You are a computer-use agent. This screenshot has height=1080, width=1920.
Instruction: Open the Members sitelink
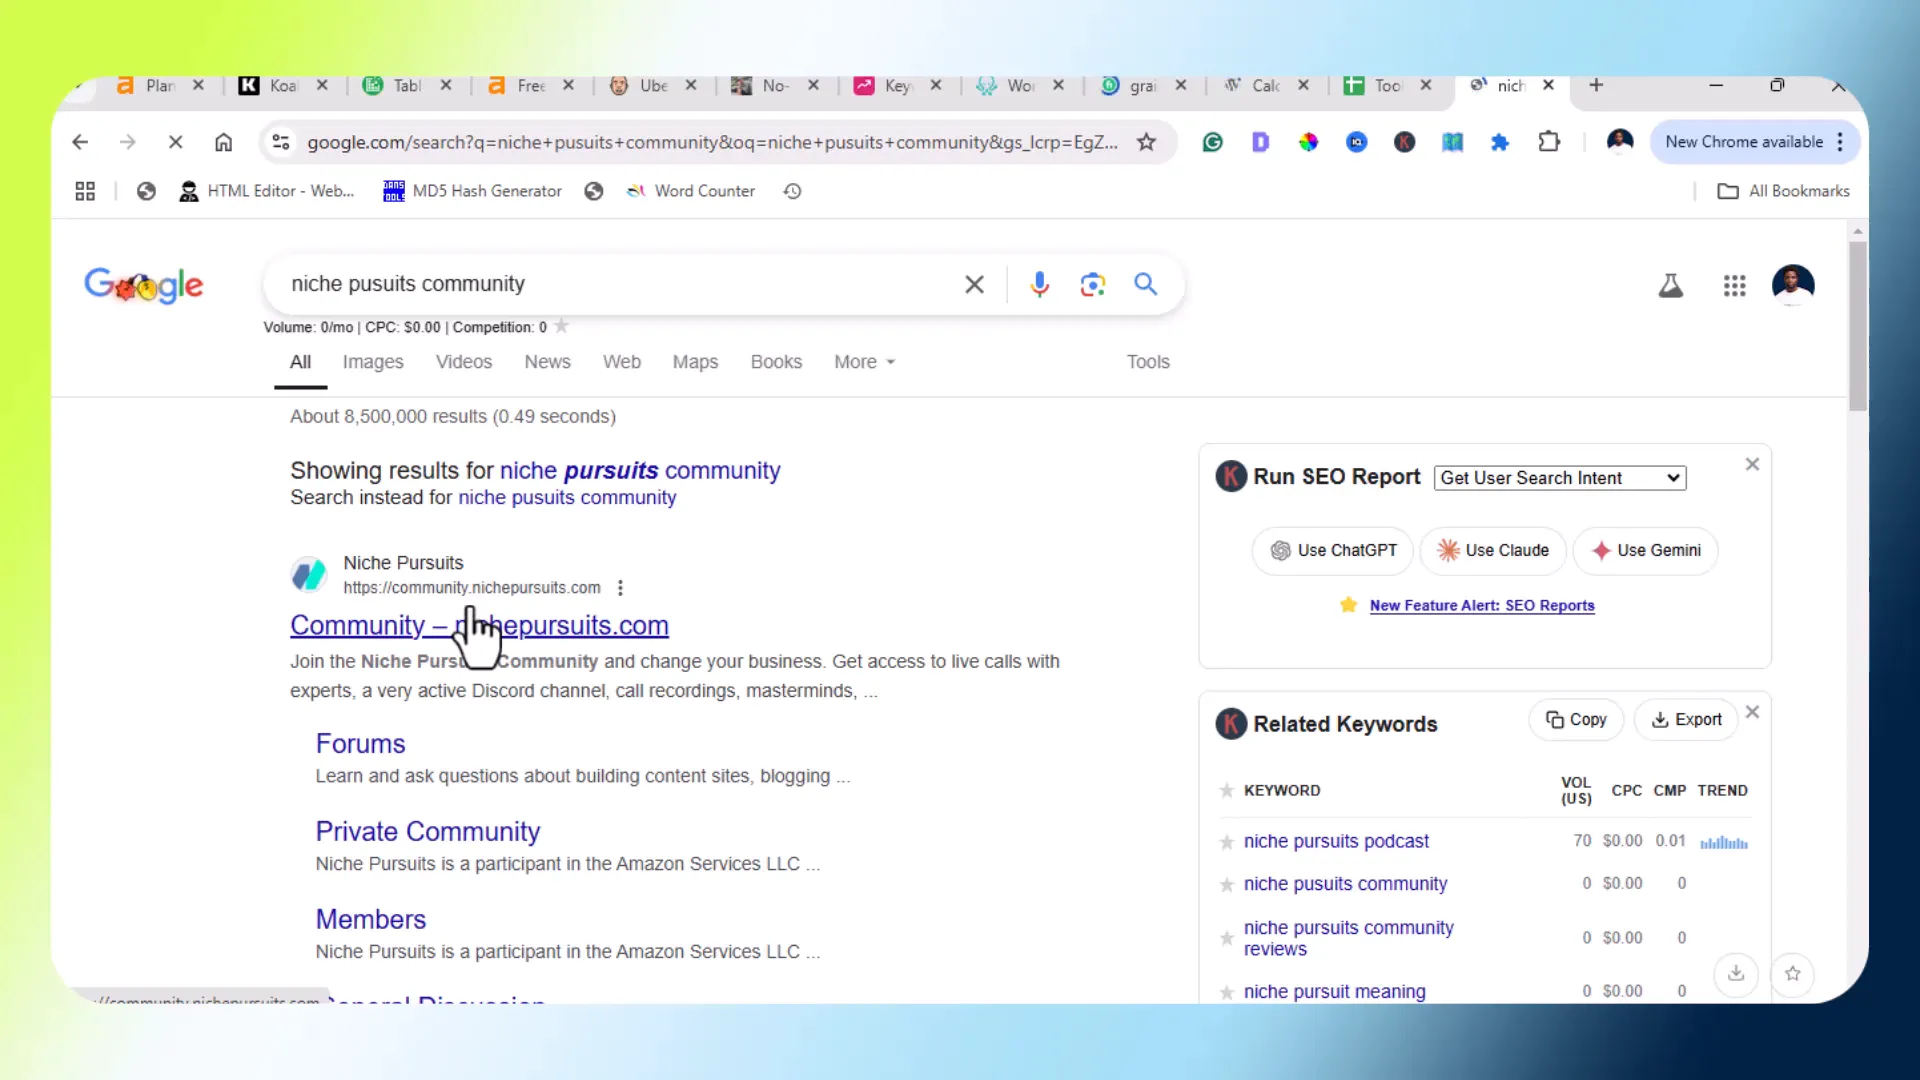370,920
